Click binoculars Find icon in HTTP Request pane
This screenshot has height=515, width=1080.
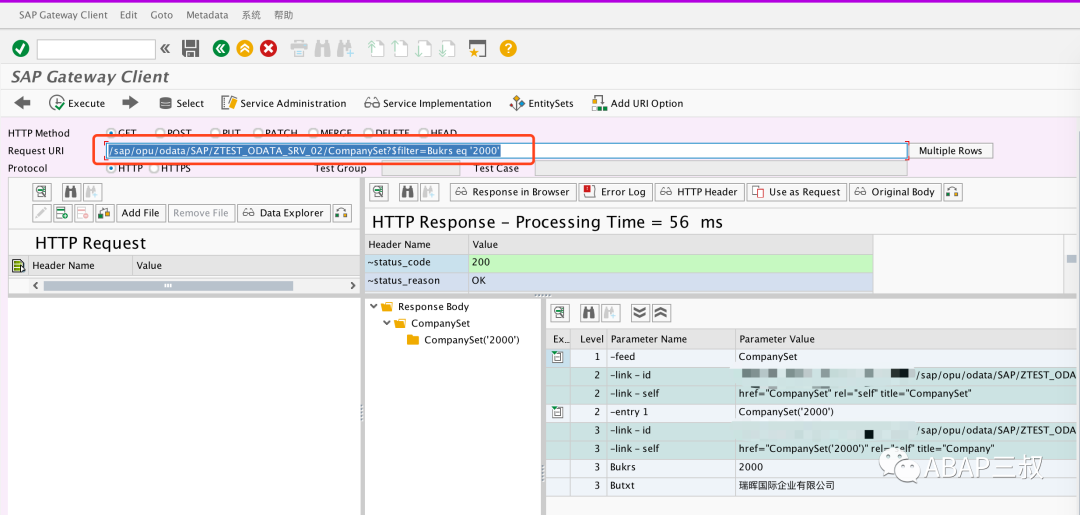coord(71,191)
